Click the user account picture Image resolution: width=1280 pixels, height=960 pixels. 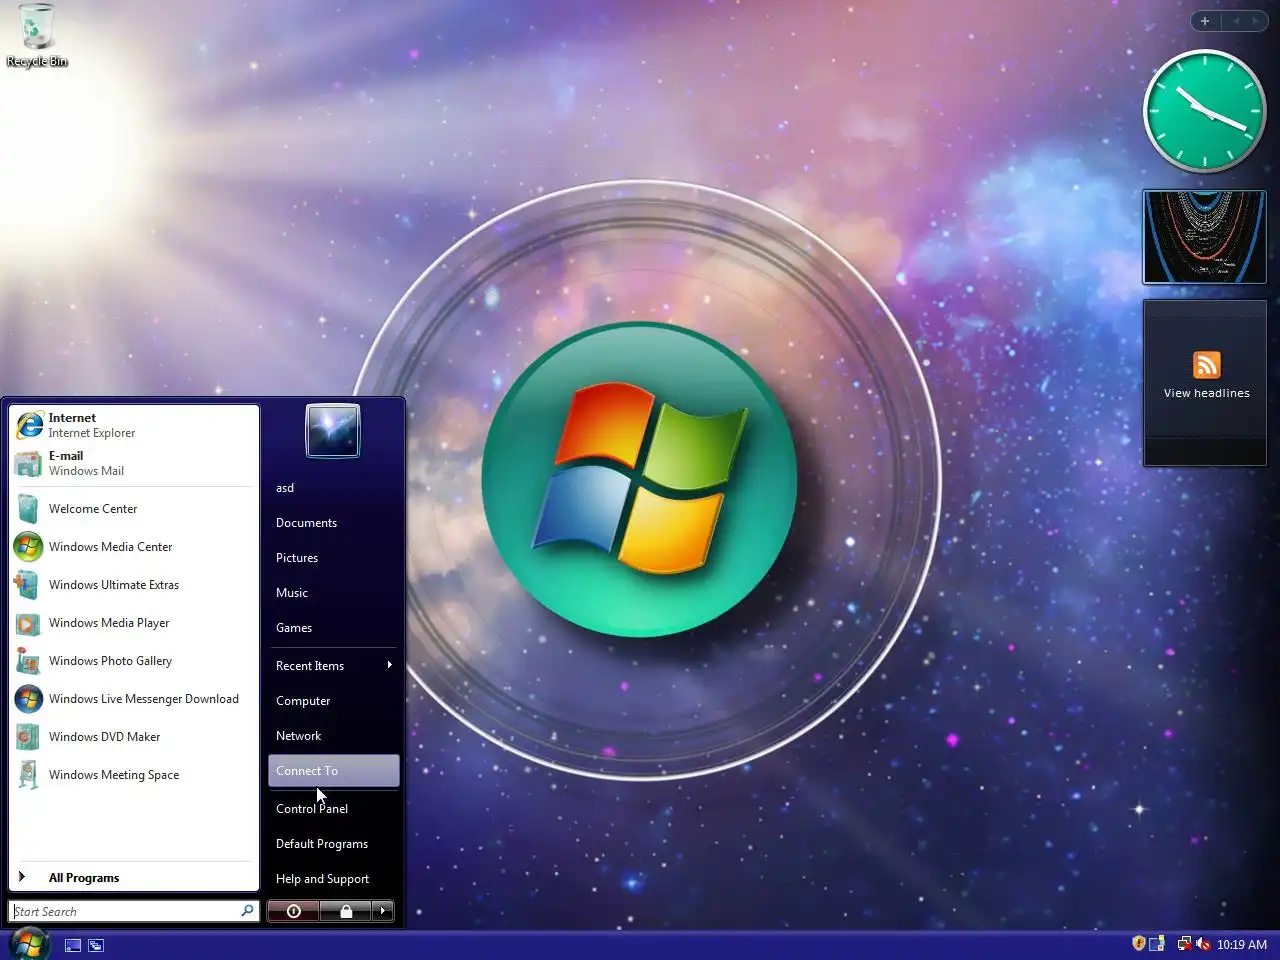tap(333, 431)
